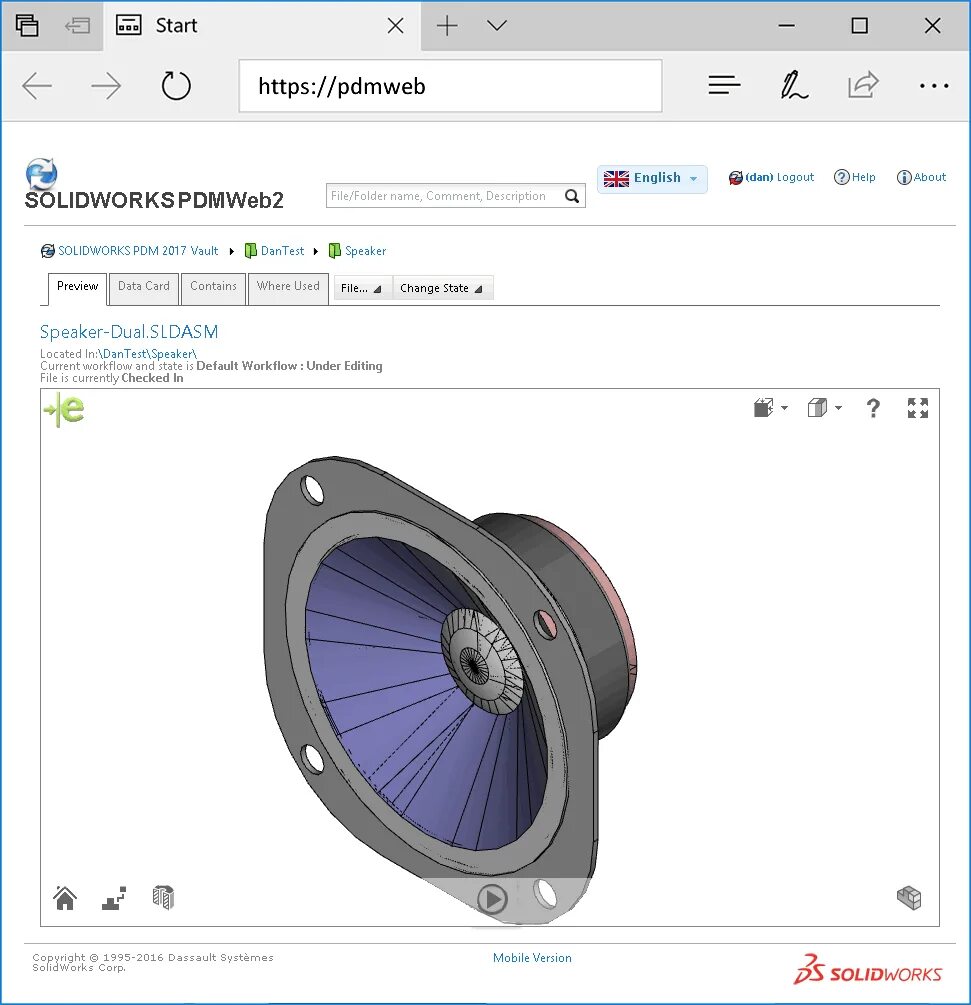The width and height of the screenshot is (971, 1005).
Task: Open a new browser tab
Action: [x=447, y=26]
